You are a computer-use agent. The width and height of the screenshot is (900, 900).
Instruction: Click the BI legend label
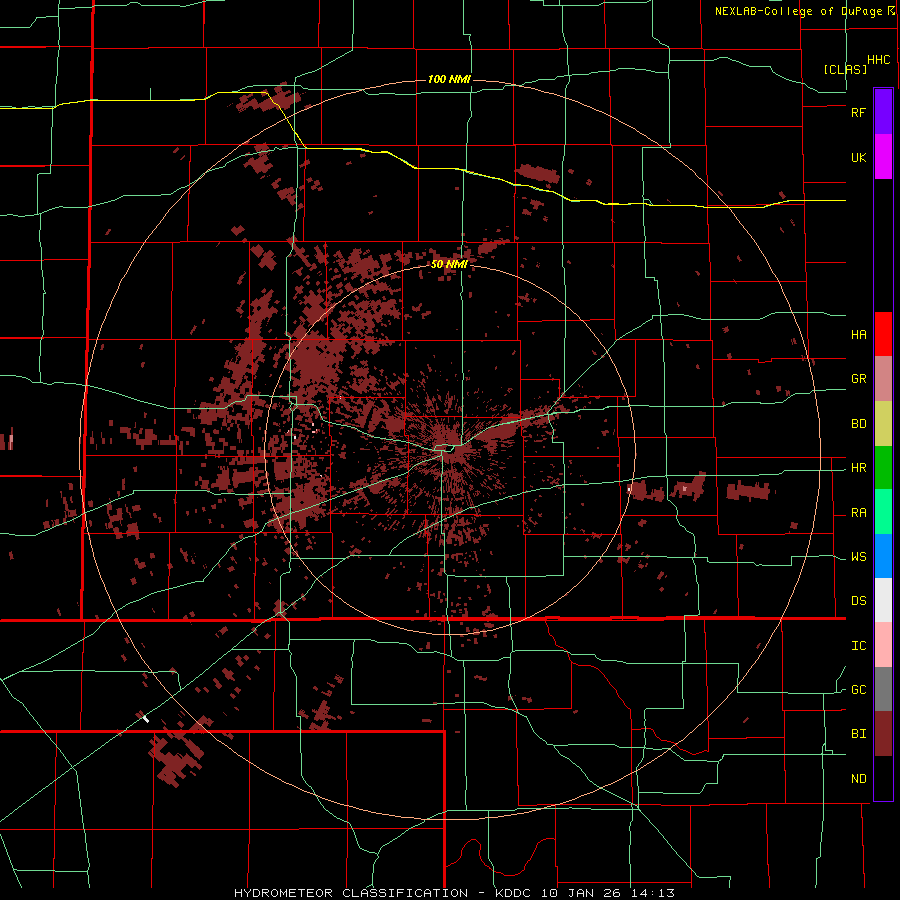tap(858, 734)
